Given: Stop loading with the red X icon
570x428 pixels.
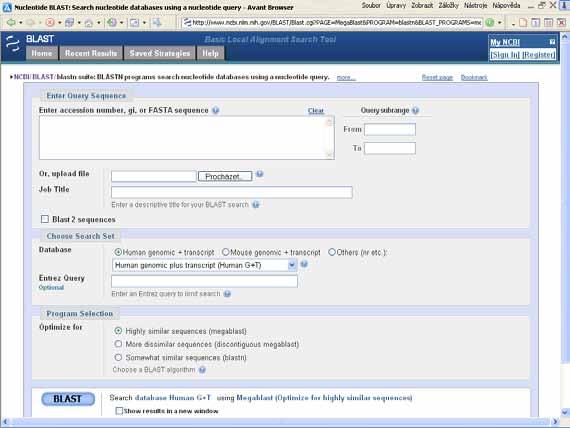Looking at the screenshot, I should (50, 23).
